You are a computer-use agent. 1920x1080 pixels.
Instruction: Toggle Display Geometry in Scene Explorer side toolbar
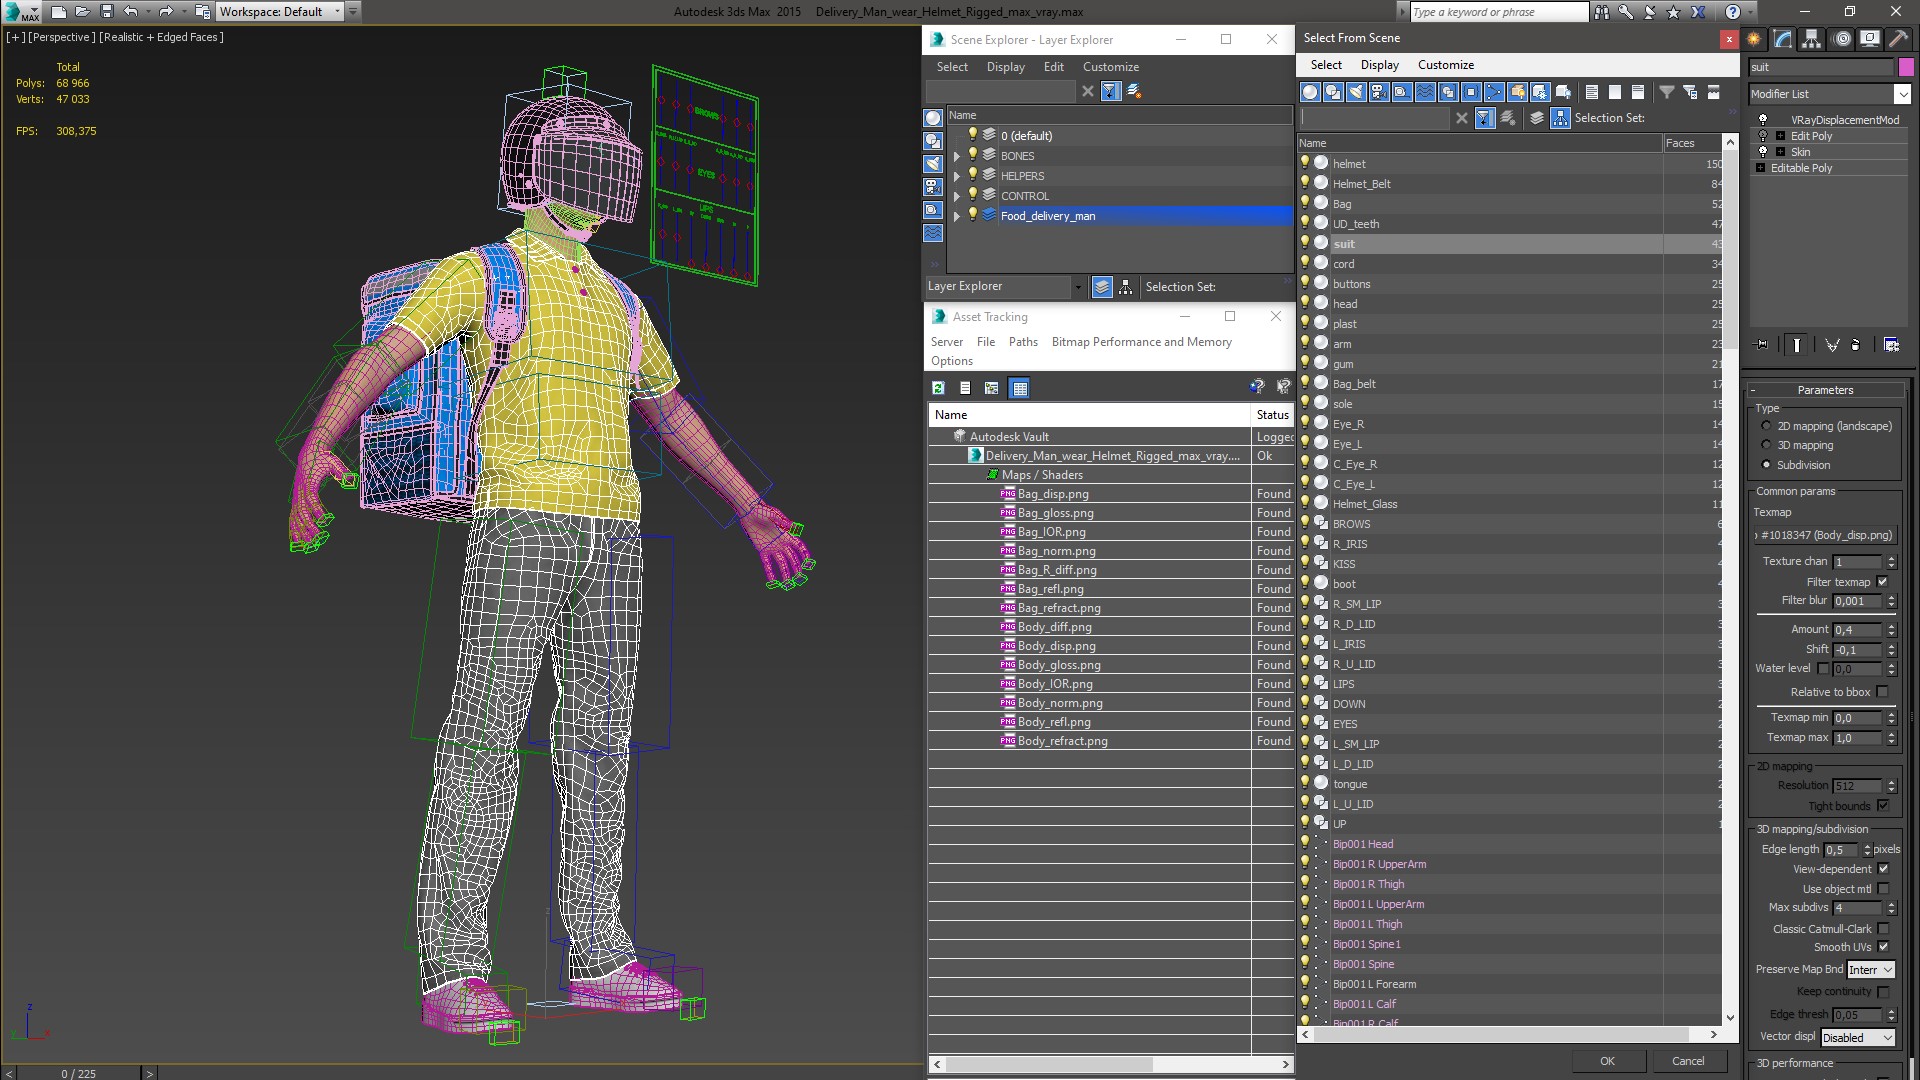pos(933,118)
